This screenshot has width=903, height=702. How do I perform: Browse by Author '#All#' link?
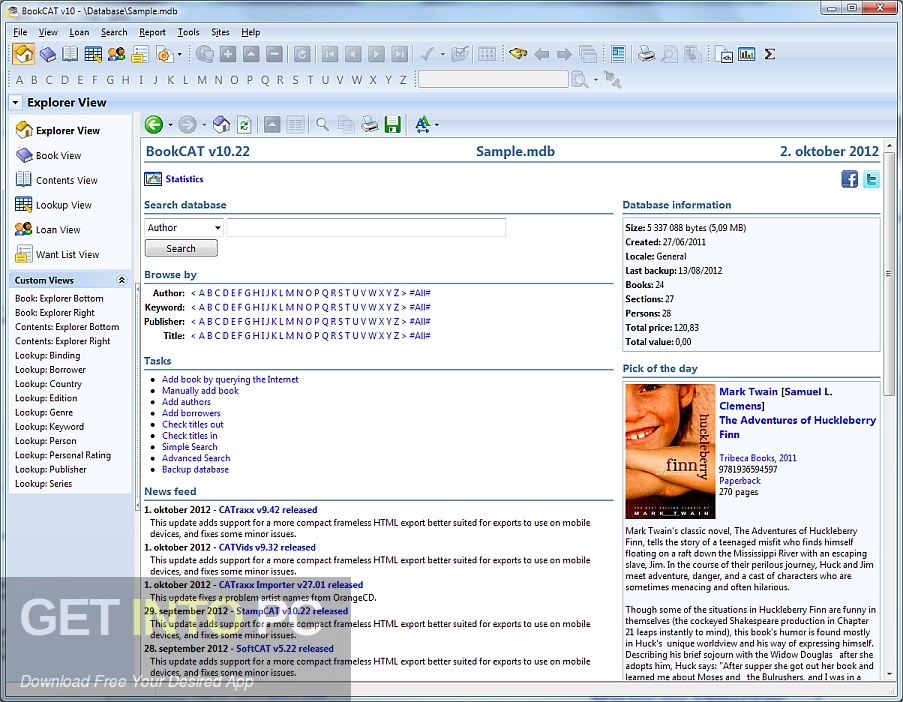click(x=420, y=293)
